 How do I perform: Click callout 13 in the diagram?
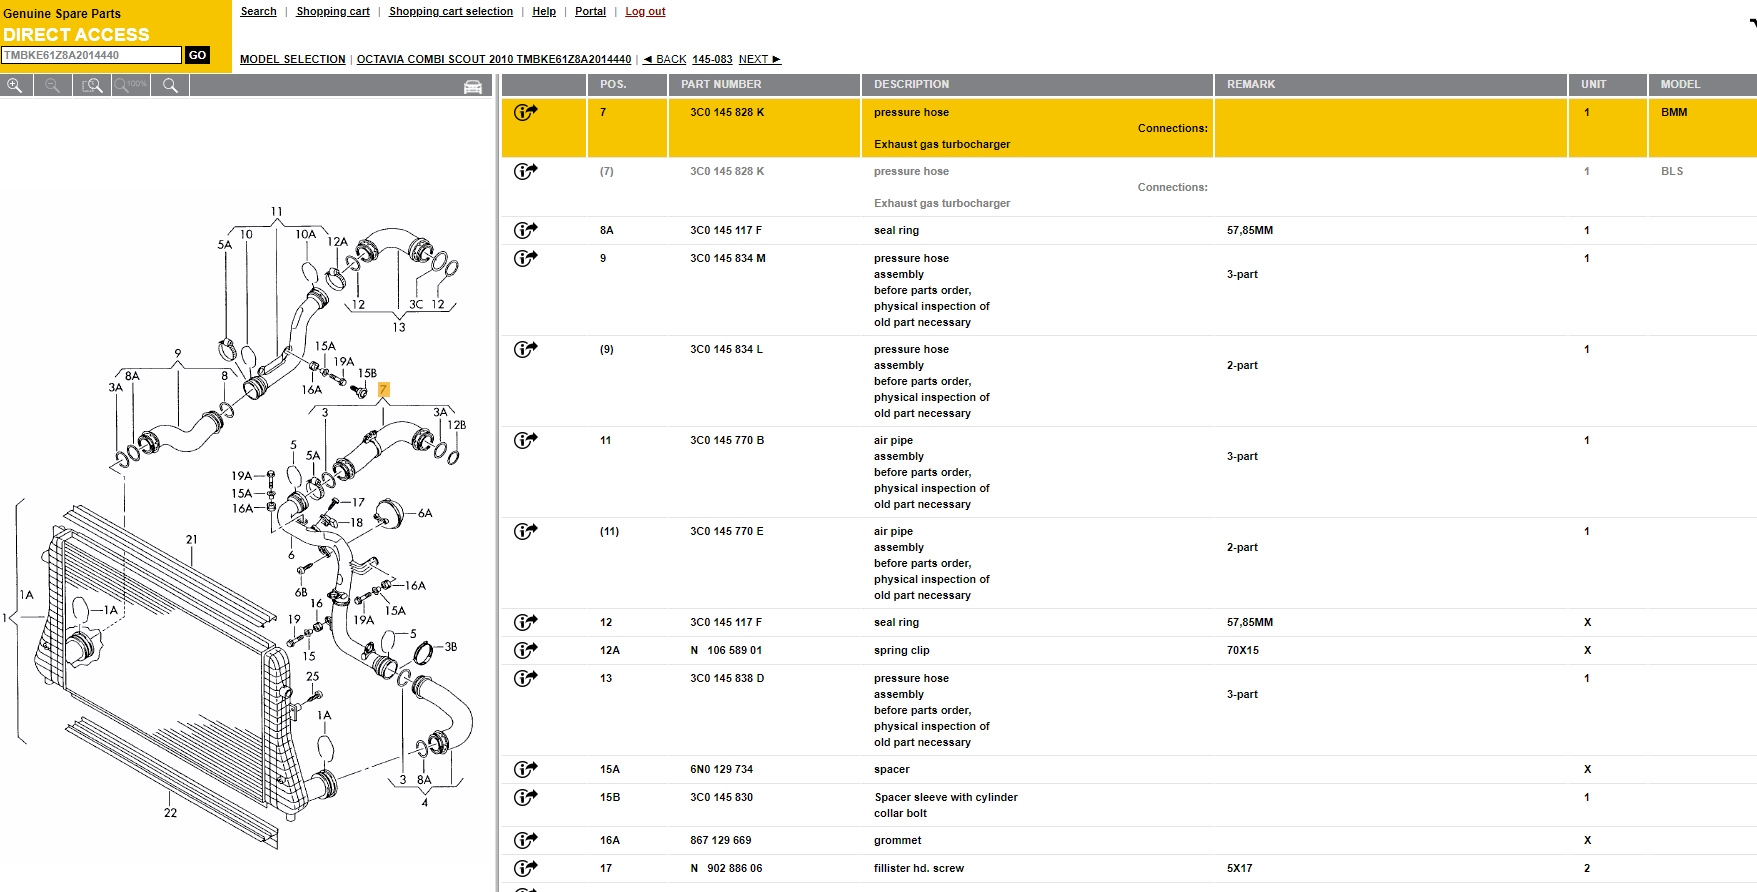tap(399, 327)
